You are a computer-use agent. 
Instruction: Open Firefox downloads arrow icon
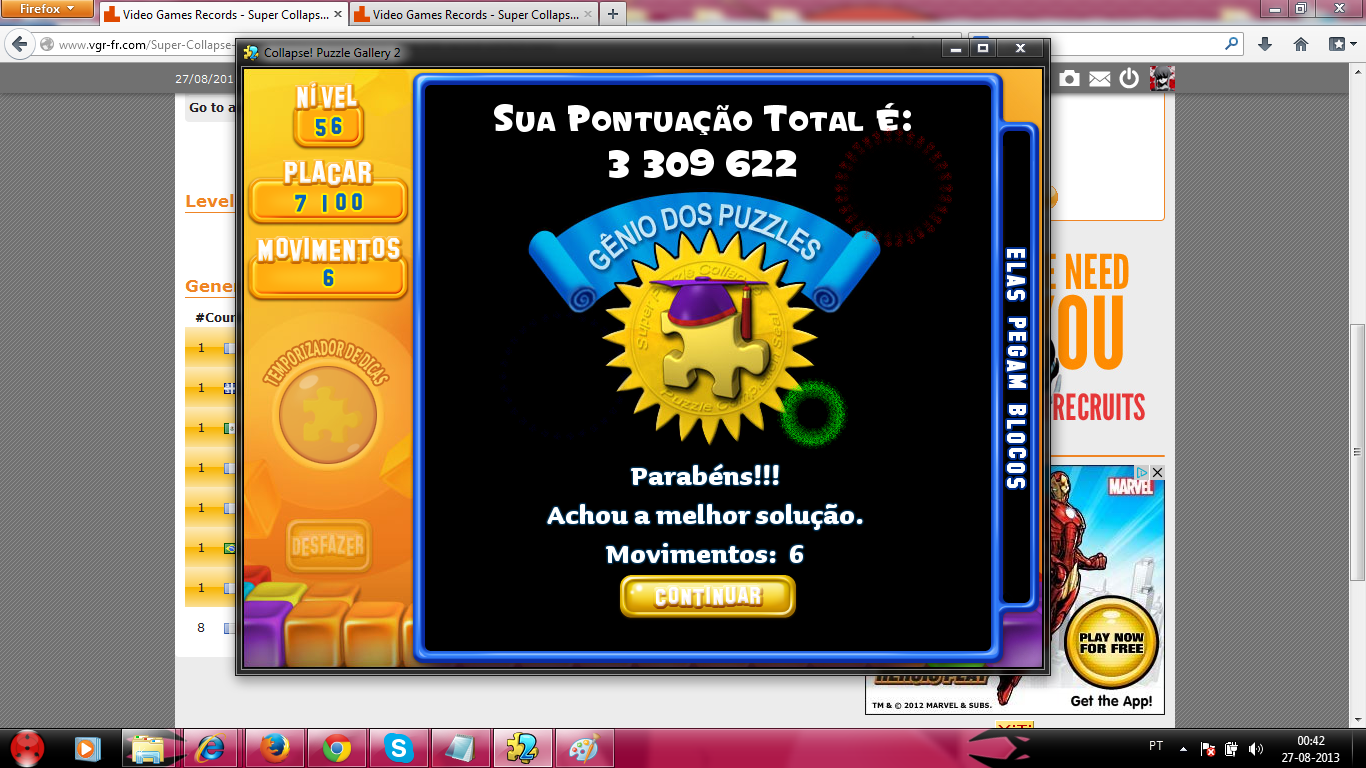(1265, 44)
